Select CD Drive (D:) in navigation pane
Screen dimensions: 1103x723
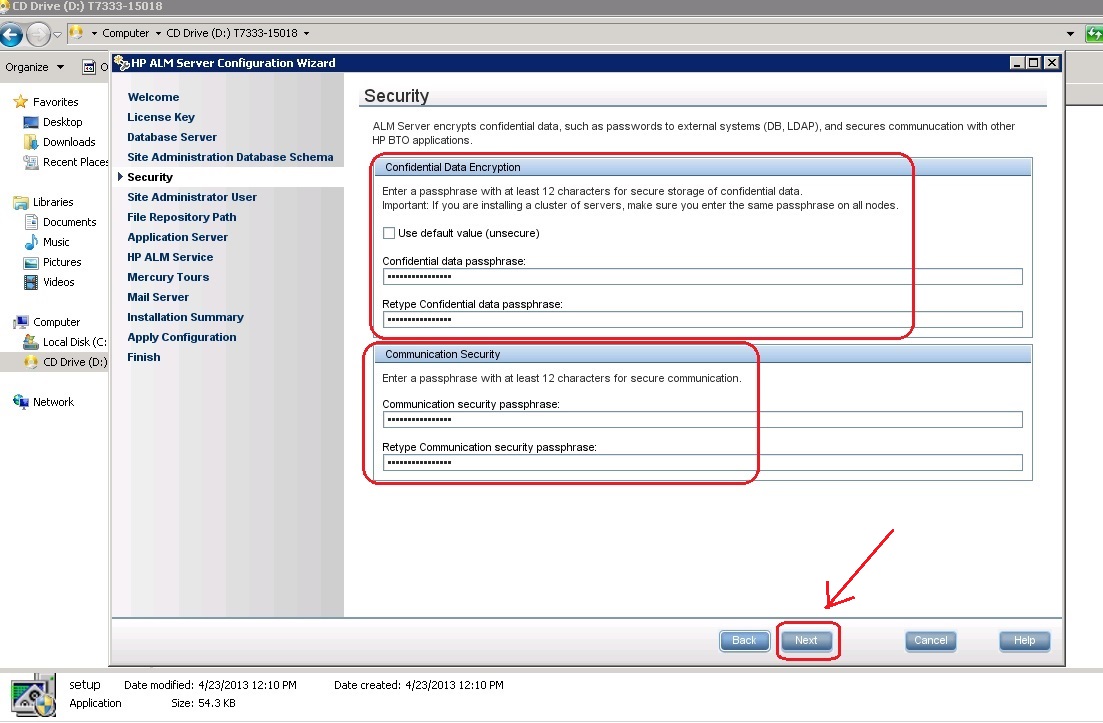pyautogui.click(x=75, y=362)
